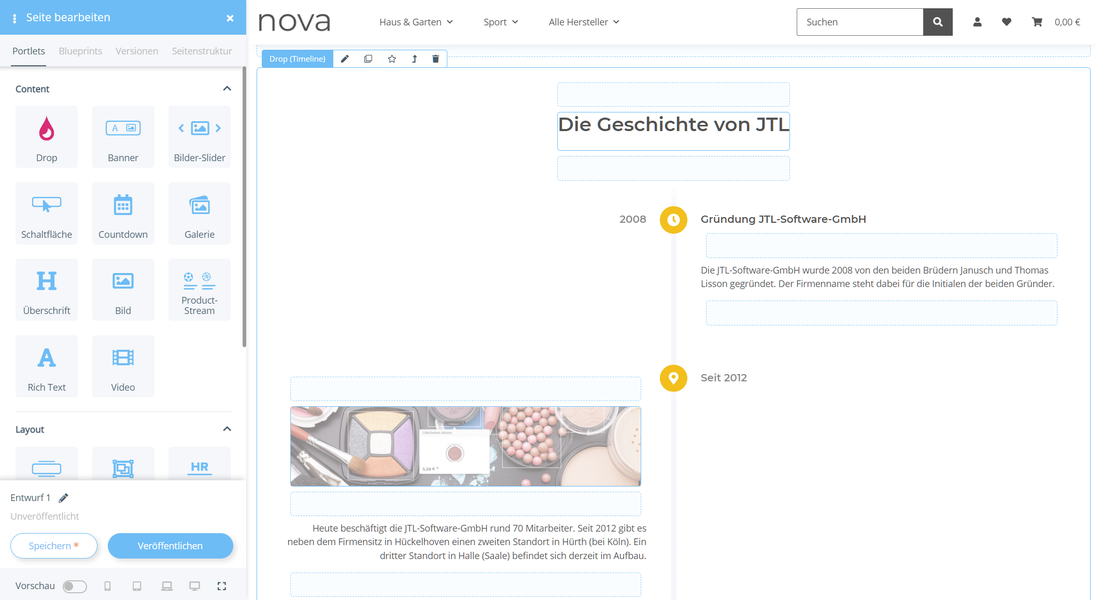Click the paragraph about Janusch and Thomas Lisson

tap(877, 277)
